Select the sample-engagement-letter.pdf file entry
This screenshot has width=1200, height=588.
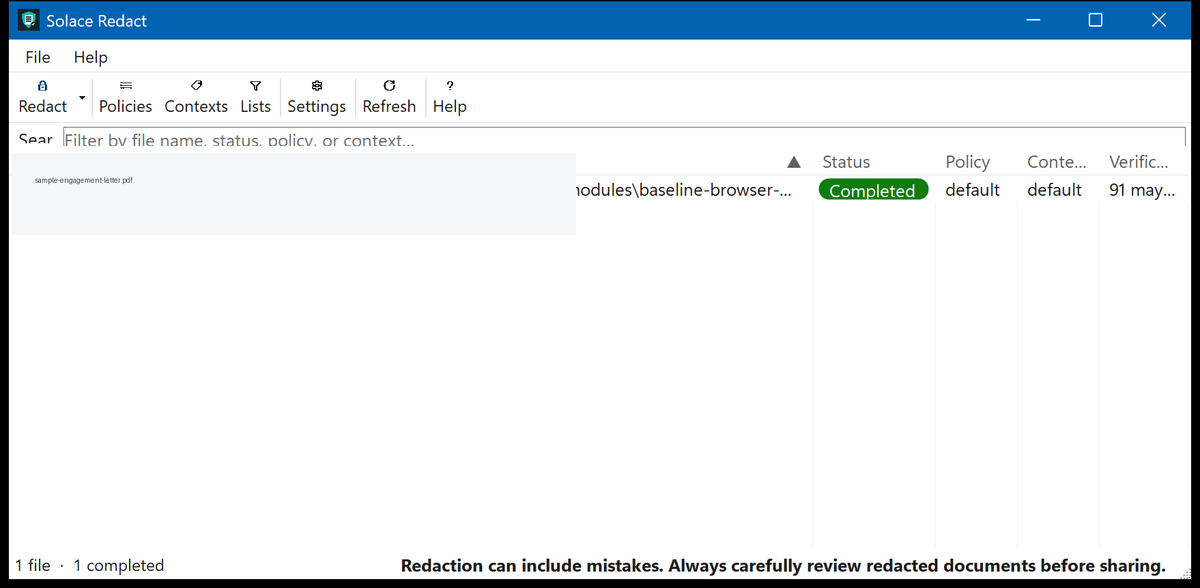click(x=84, y=181)
